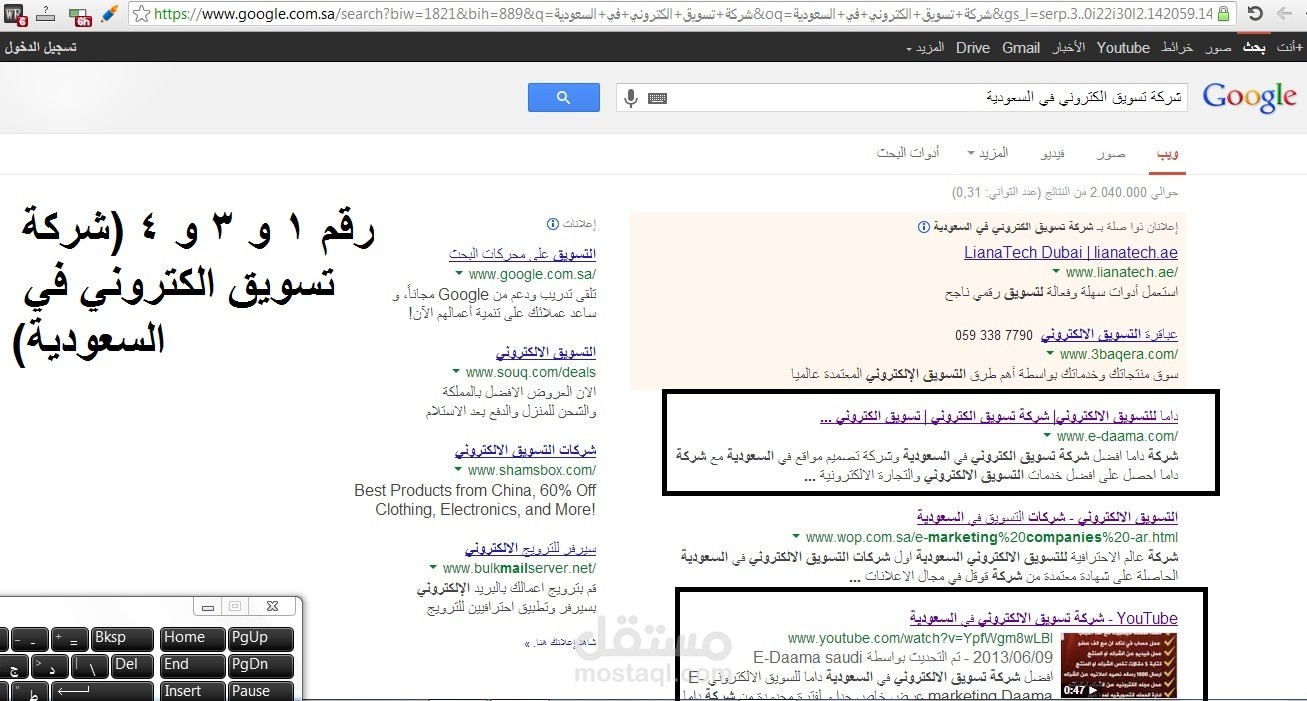Expand the green arrow next to www.3baqera.com/
Image resolution: width=1307 pixels, height=701 pixels.
tap(1049, 354)
